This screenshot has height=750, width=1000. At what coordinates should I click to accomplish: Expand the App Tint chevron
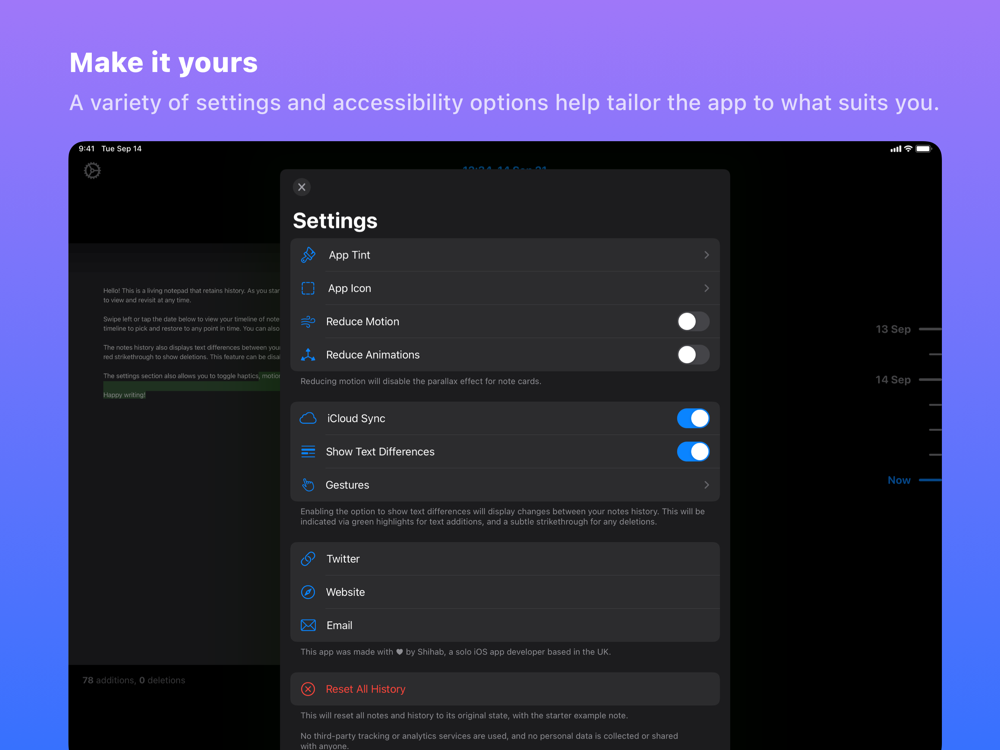[707, 255]
